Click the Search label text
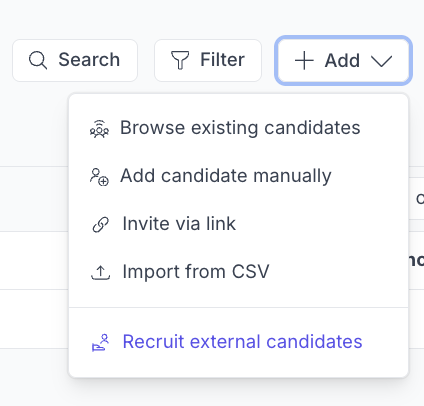Viewport: 424px width, 406px height. pyautogui.click(x=89, y=60)
